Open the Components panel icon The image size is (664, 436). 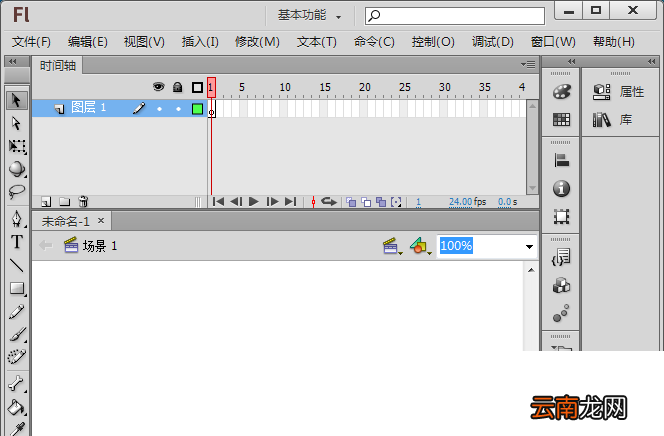[x=562, y=286]
